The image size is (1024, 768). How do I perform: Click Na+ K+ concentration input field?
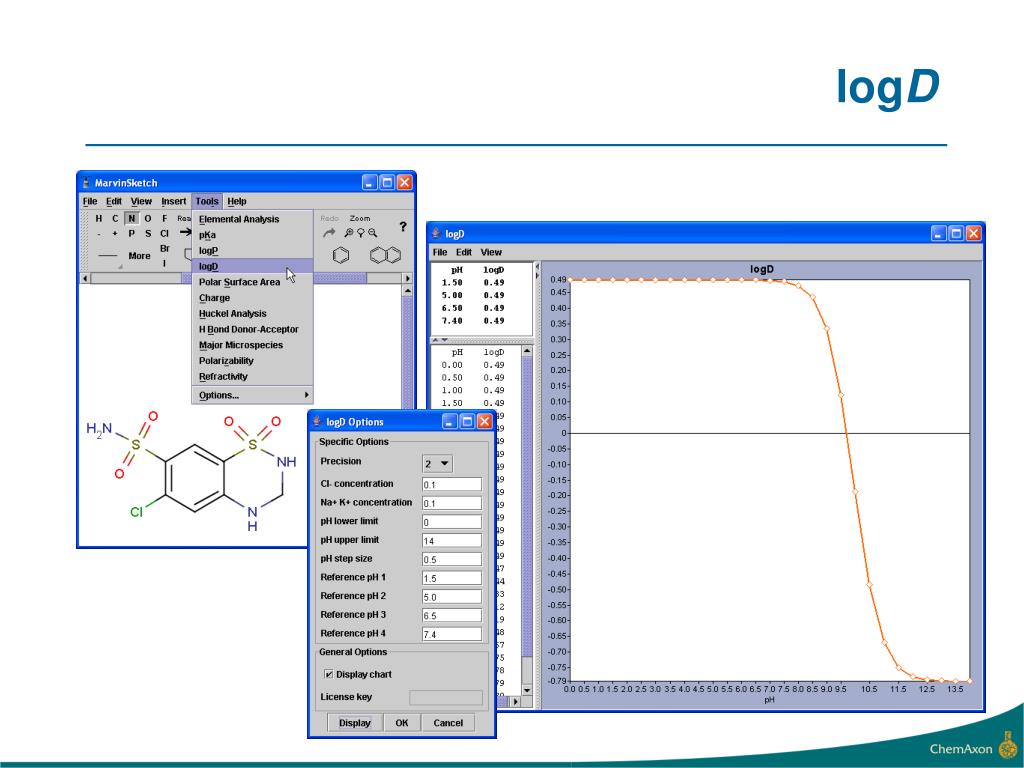pyautogui.click(x=452, y=503)
